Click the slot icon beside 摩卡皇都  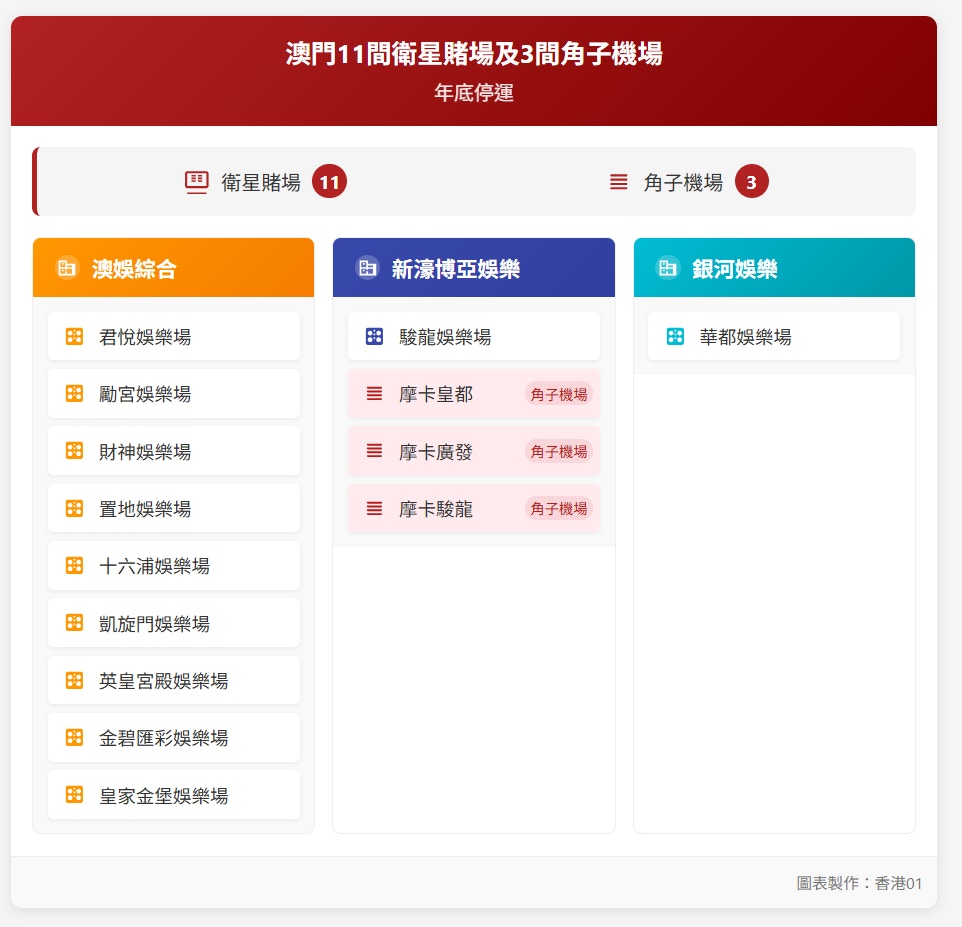pyautogui.click(x=374, y=394)
